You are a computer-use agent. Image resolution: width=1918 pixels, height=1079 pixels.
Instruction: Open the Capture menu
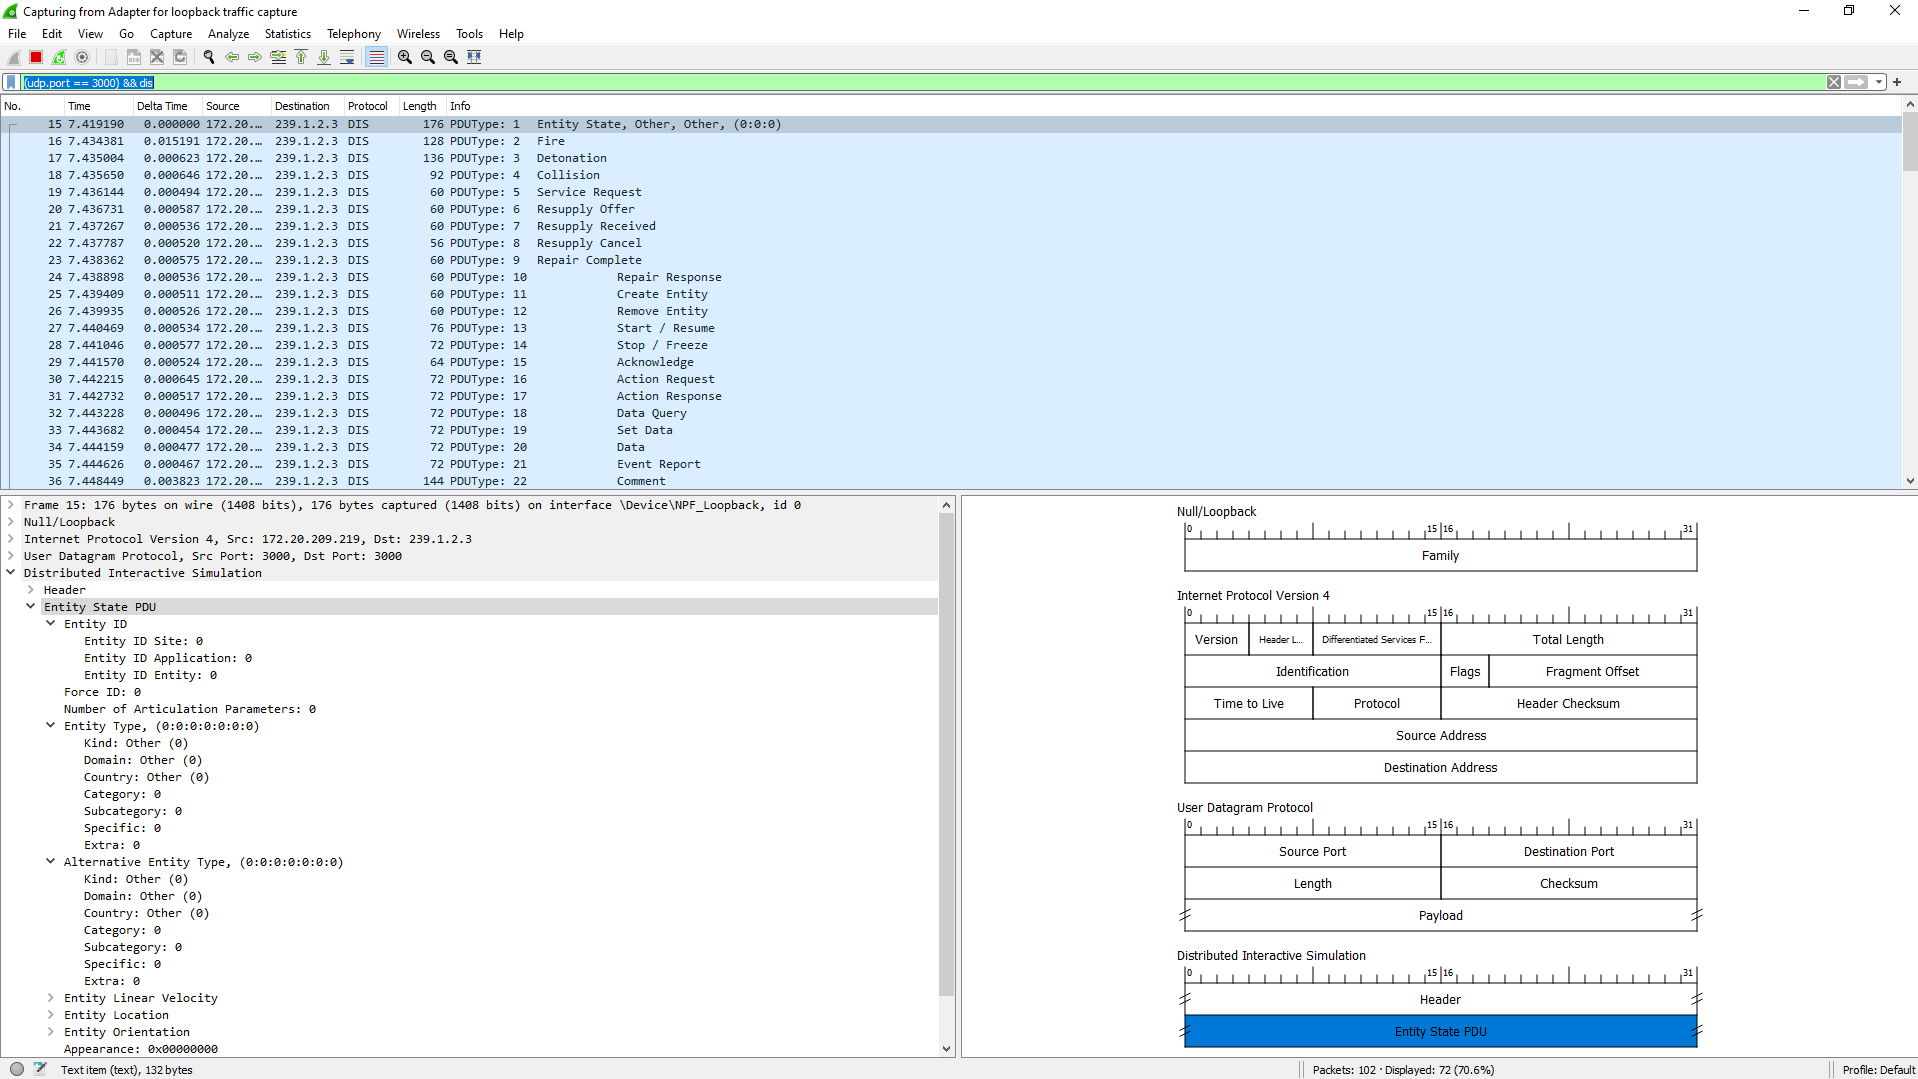pos(171,34)
